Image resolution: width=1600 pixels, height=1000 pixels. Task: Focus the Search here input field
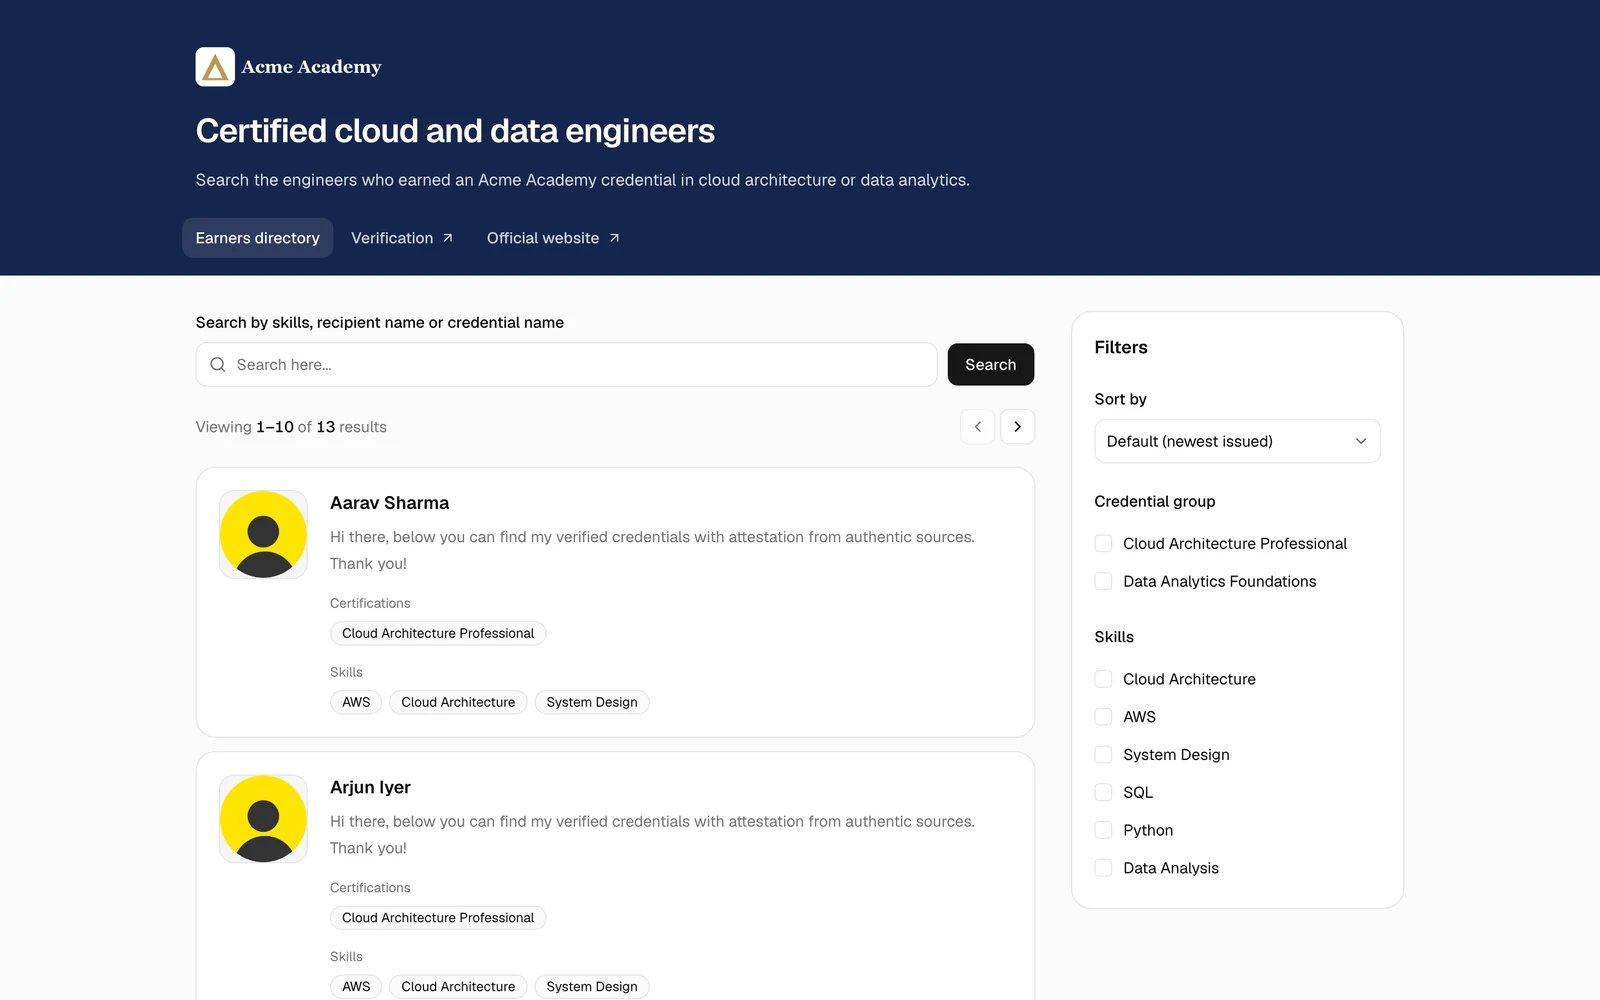coord(566,365)
